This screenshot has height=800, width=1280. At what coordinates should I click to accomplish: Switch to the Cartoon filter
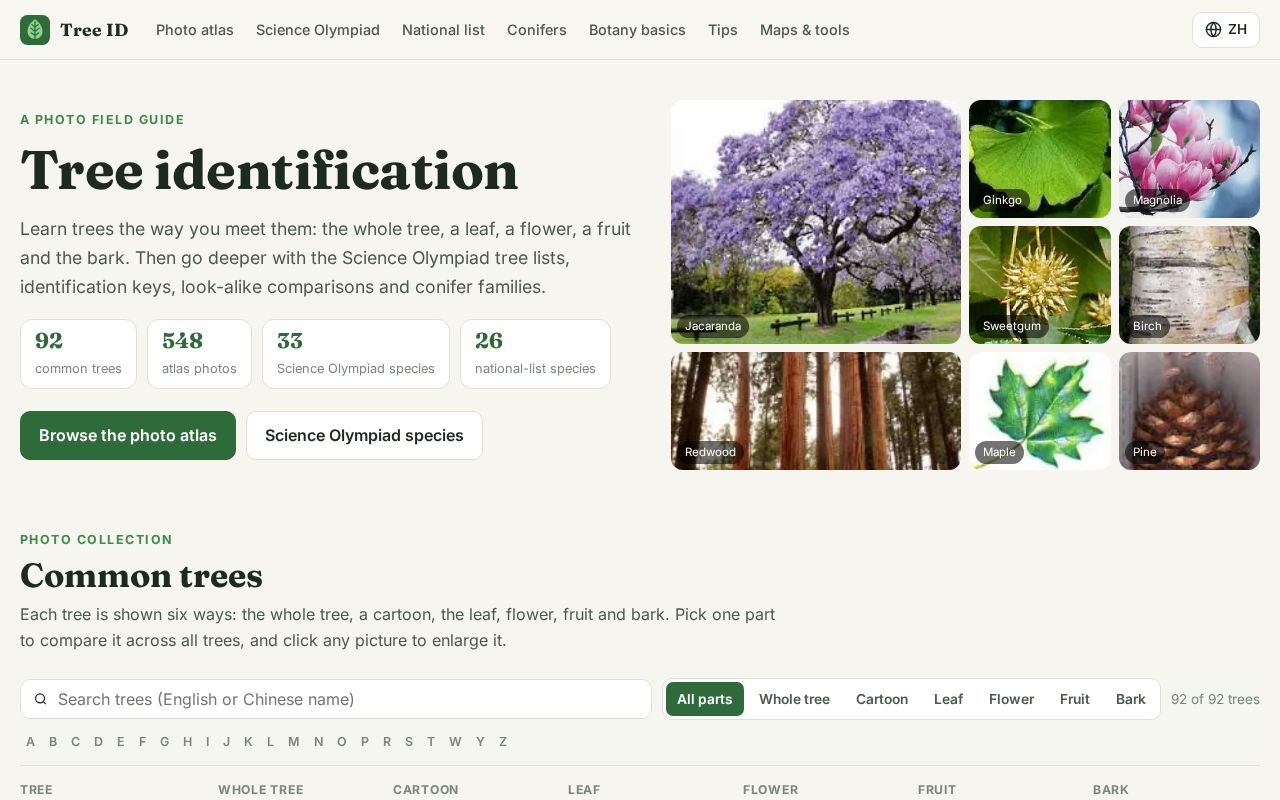[882, 699]
